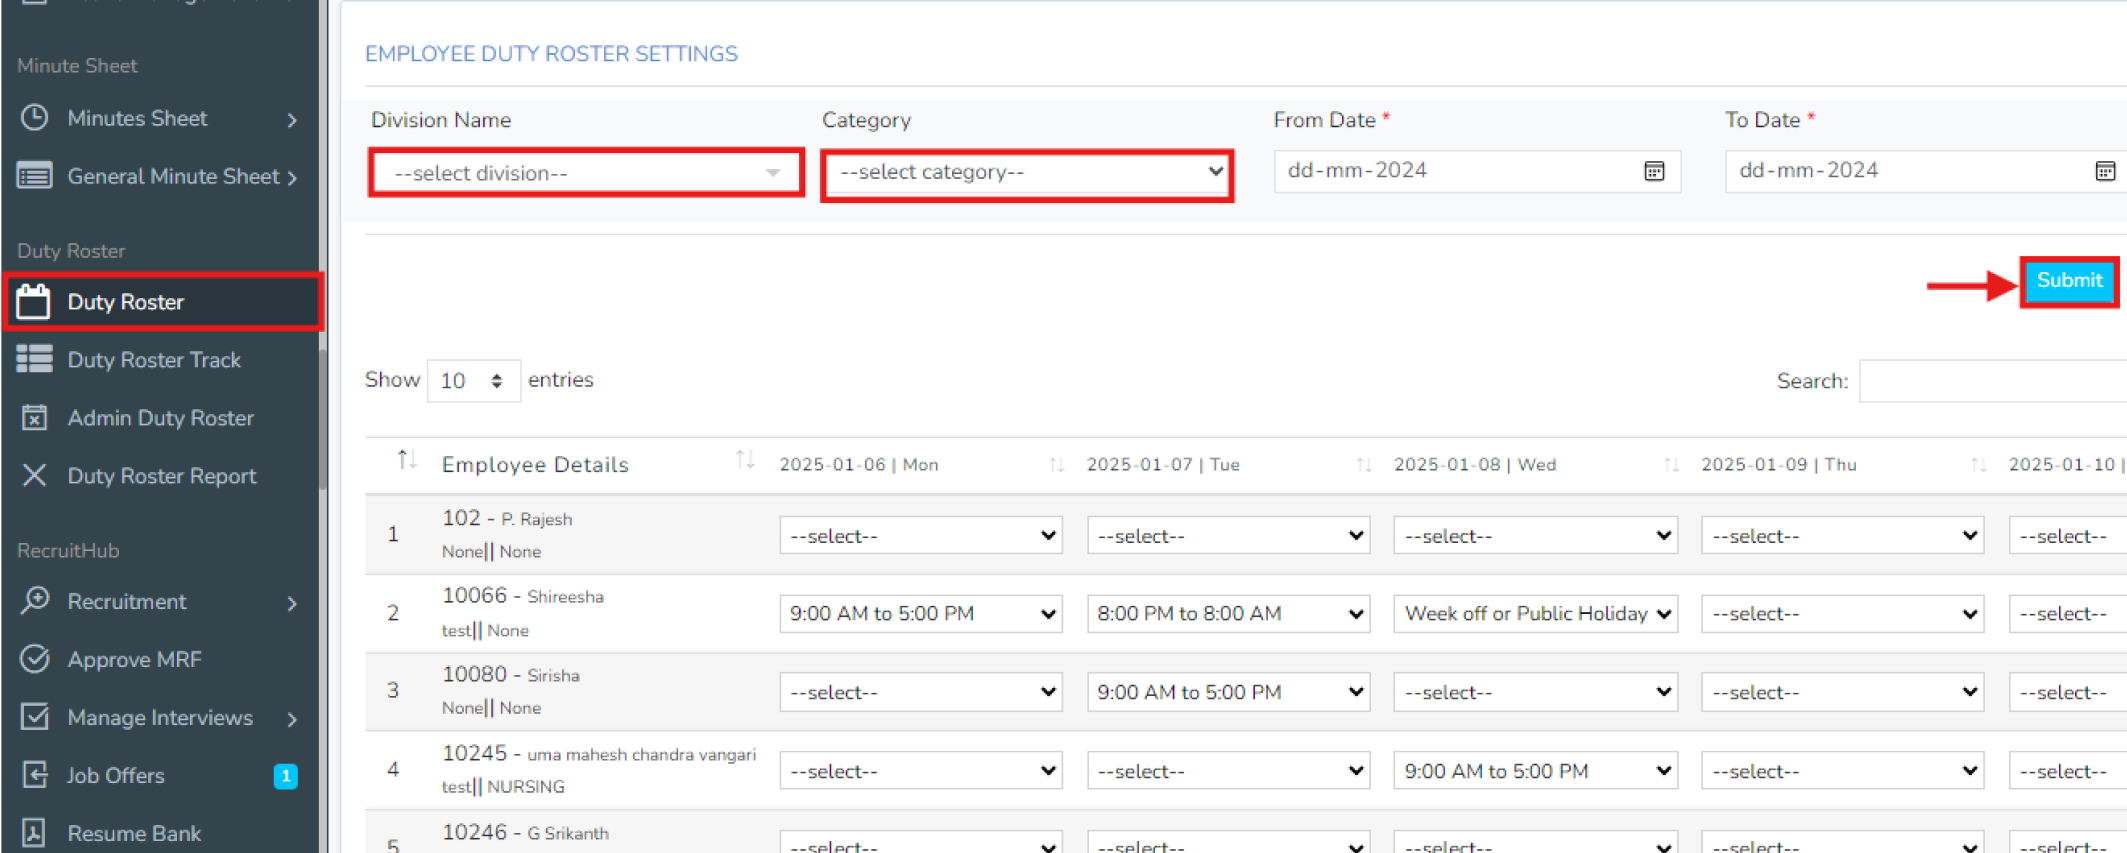Viewport: 2127px width, 853px height.
Task: Open Shireesha Week off or Public Holiday dropdown
Action: coord(1535,613)
